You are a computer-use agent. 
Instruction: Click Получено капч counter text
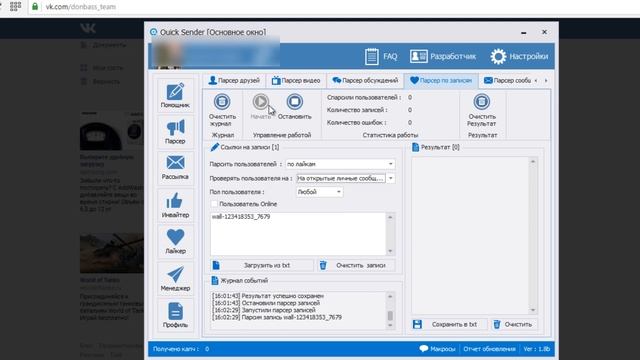pos(181,349)
